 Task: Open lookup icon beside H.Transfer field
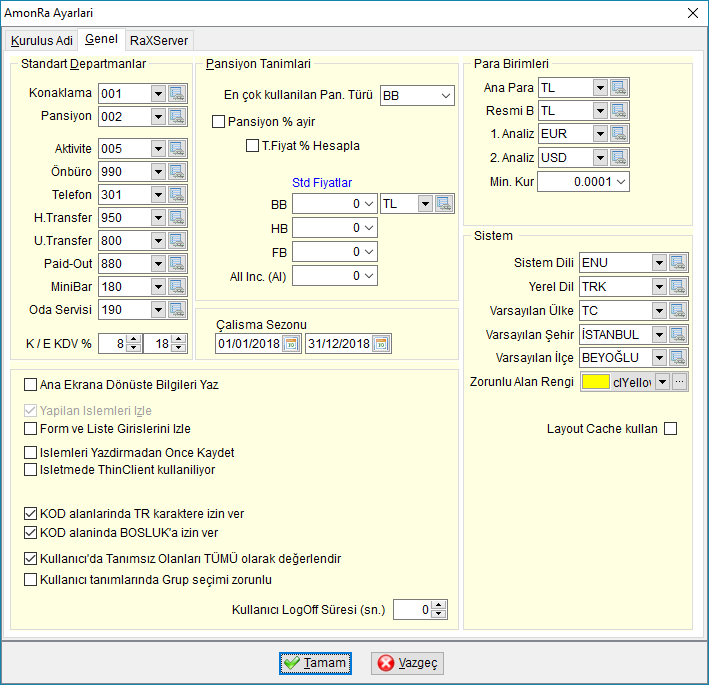[x=177, y=218]
